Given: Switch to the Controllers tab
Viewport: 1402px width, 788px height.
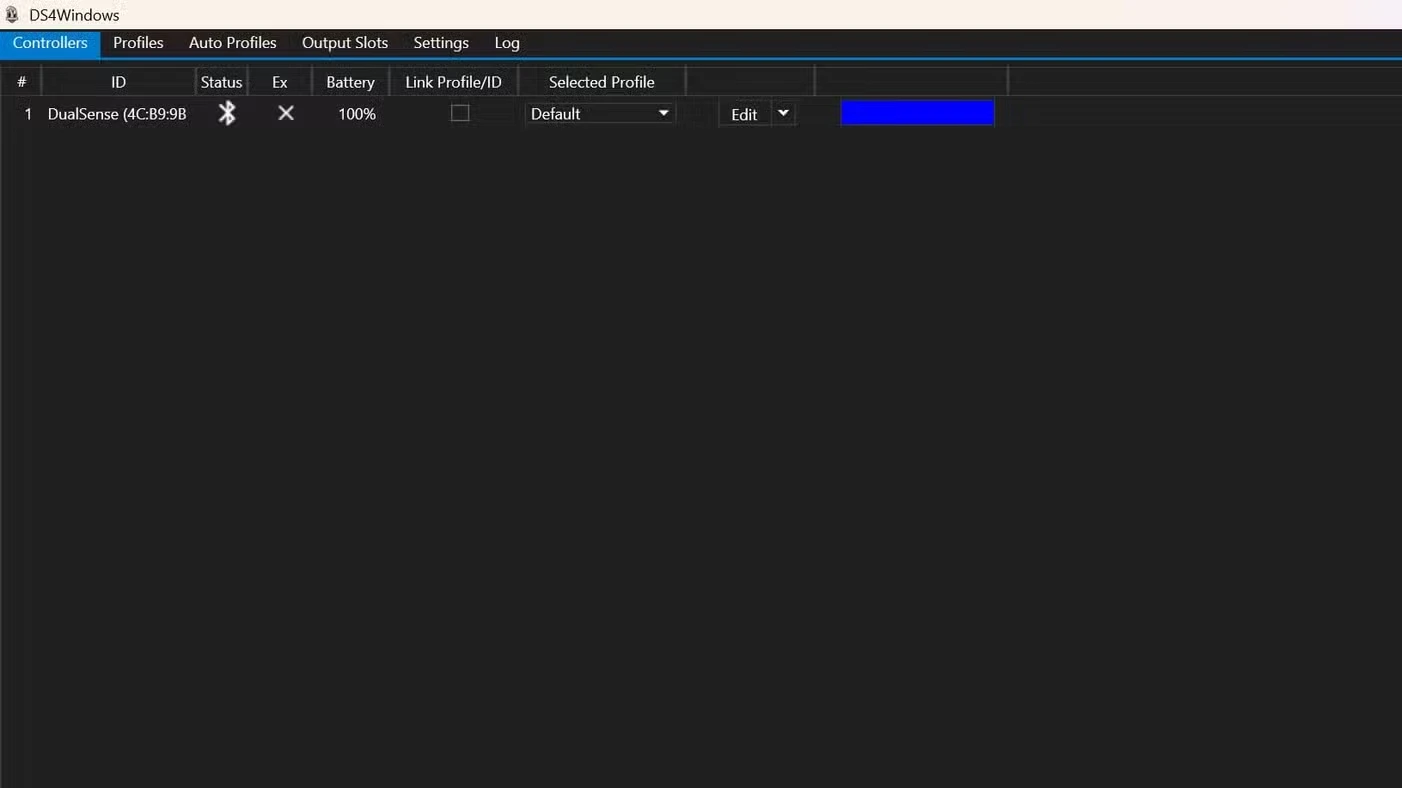Looking at the screenshot, I should pyautogui.click(x=50, y=43).
